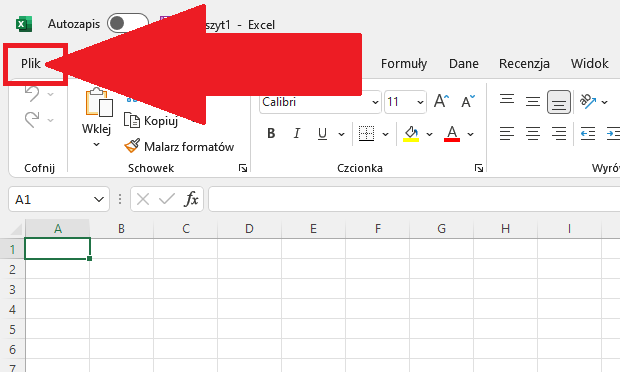The image size is (620, 372).
Task: Apply bold formatting
Action: 271,134
